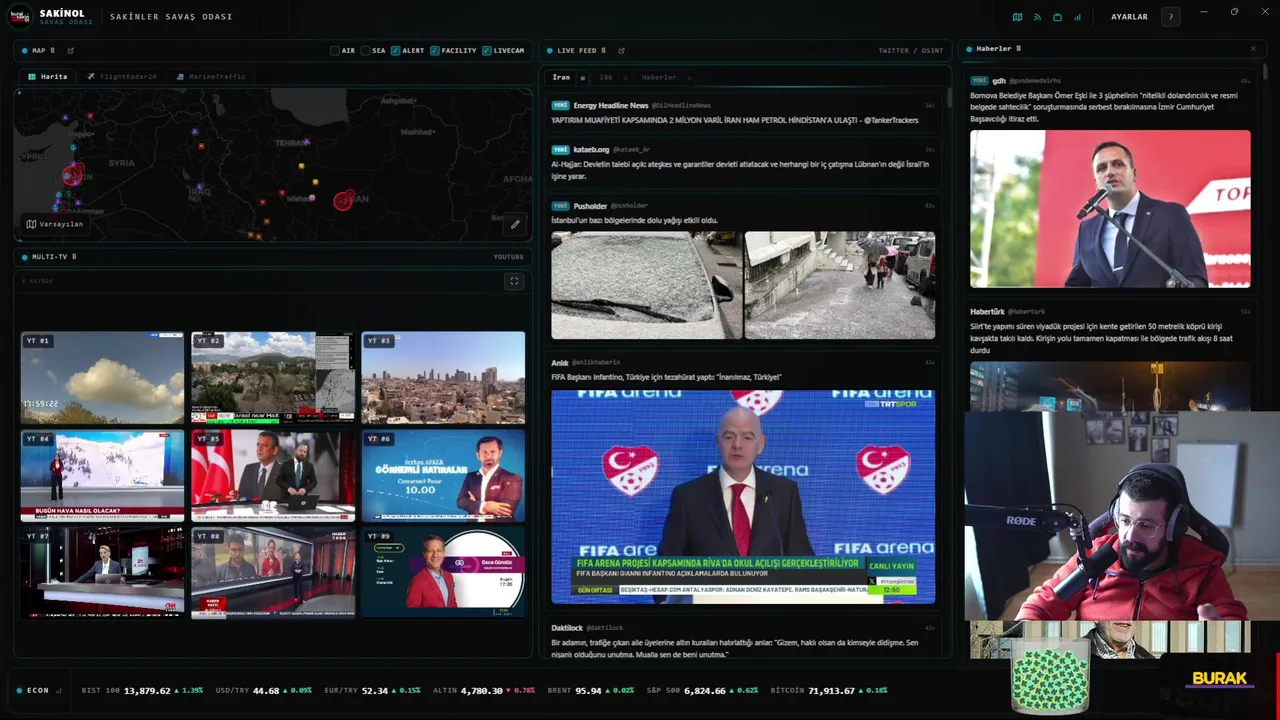
Task: Click the small chart icon next to ECON
Action: point(59,690)
